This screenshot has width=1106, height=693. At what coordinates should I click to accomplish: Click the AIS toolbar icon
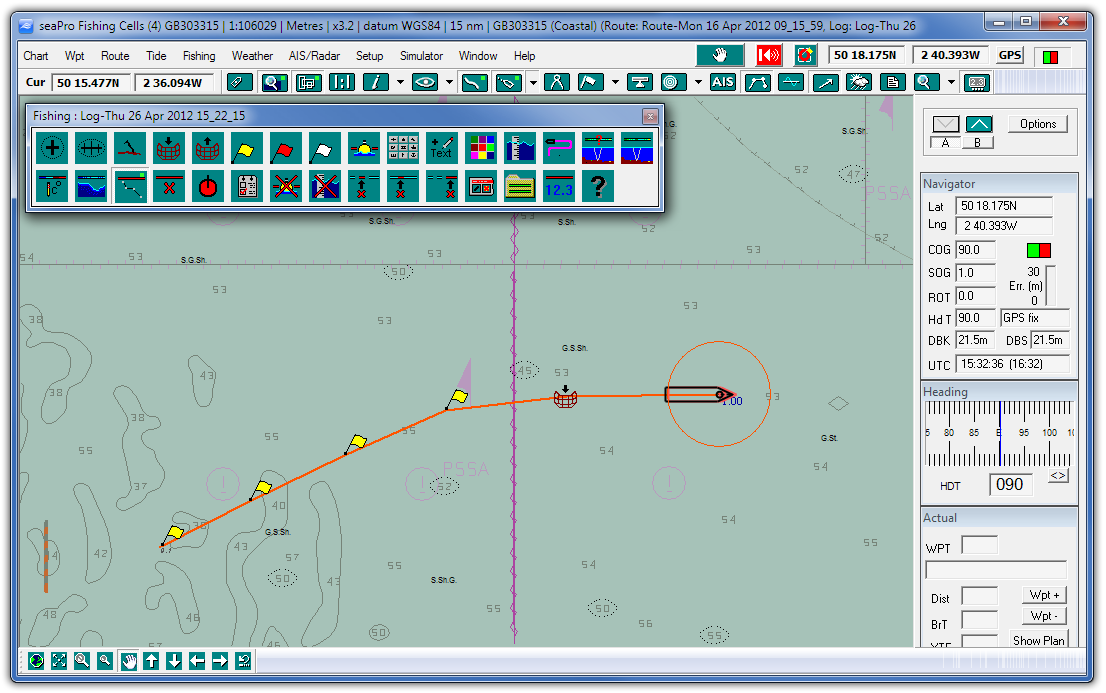722,83
